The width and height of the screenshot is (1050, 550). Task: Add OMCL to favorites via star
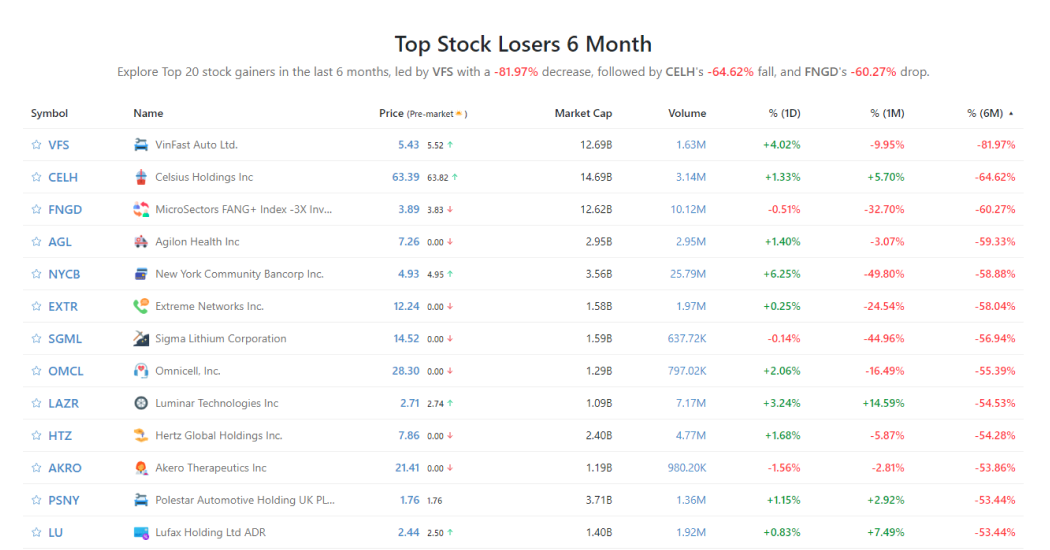point(36,370)
